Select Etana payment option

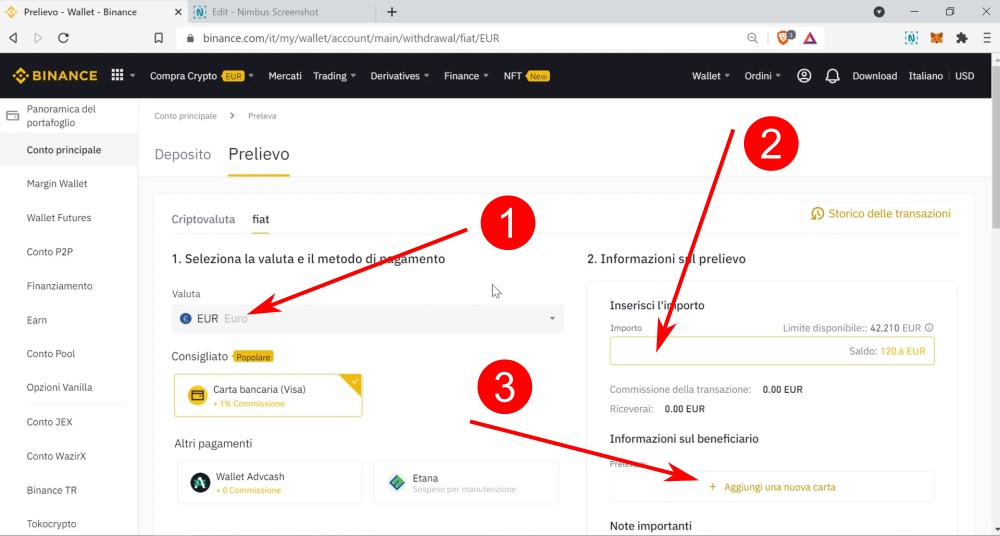click(x=466, y=482)
